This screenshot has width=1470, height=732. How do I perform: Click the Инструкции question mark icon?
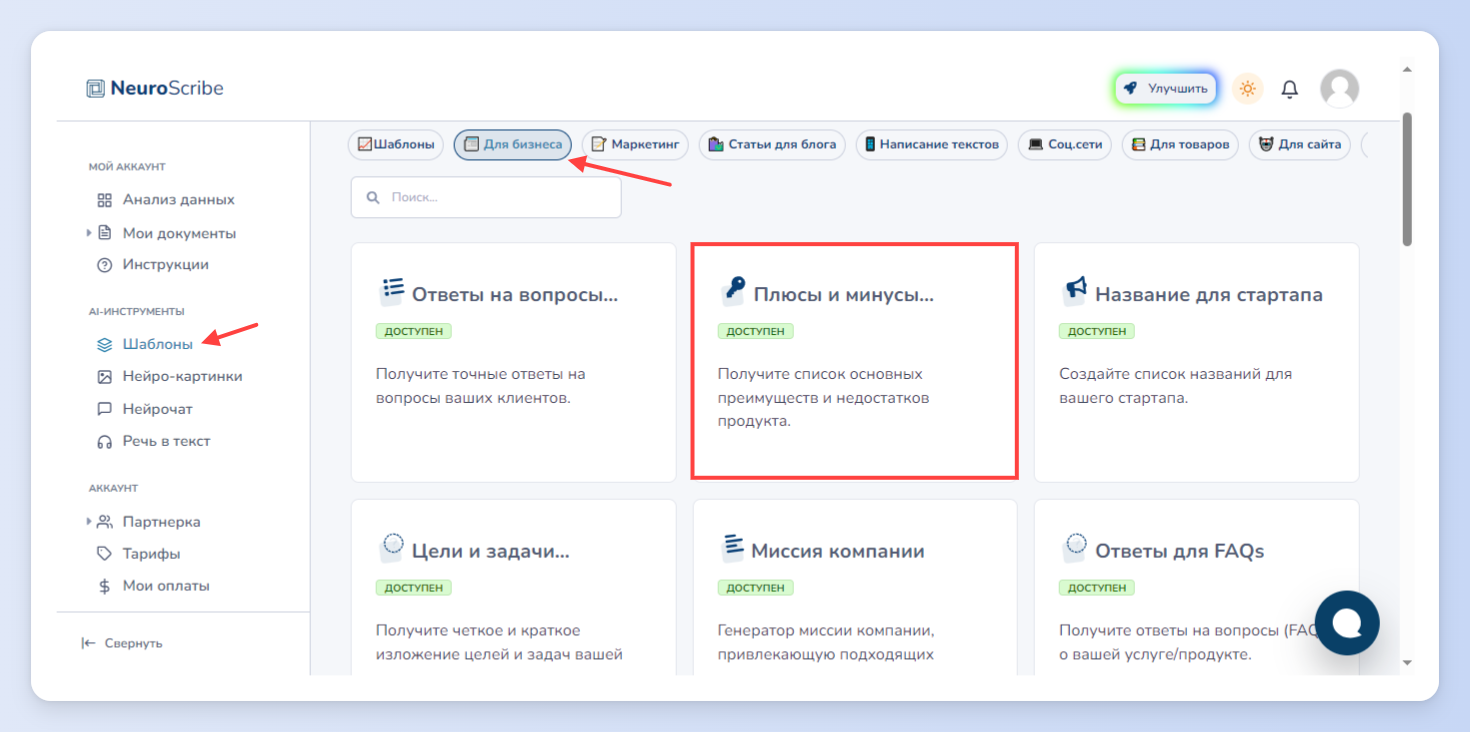105,265
